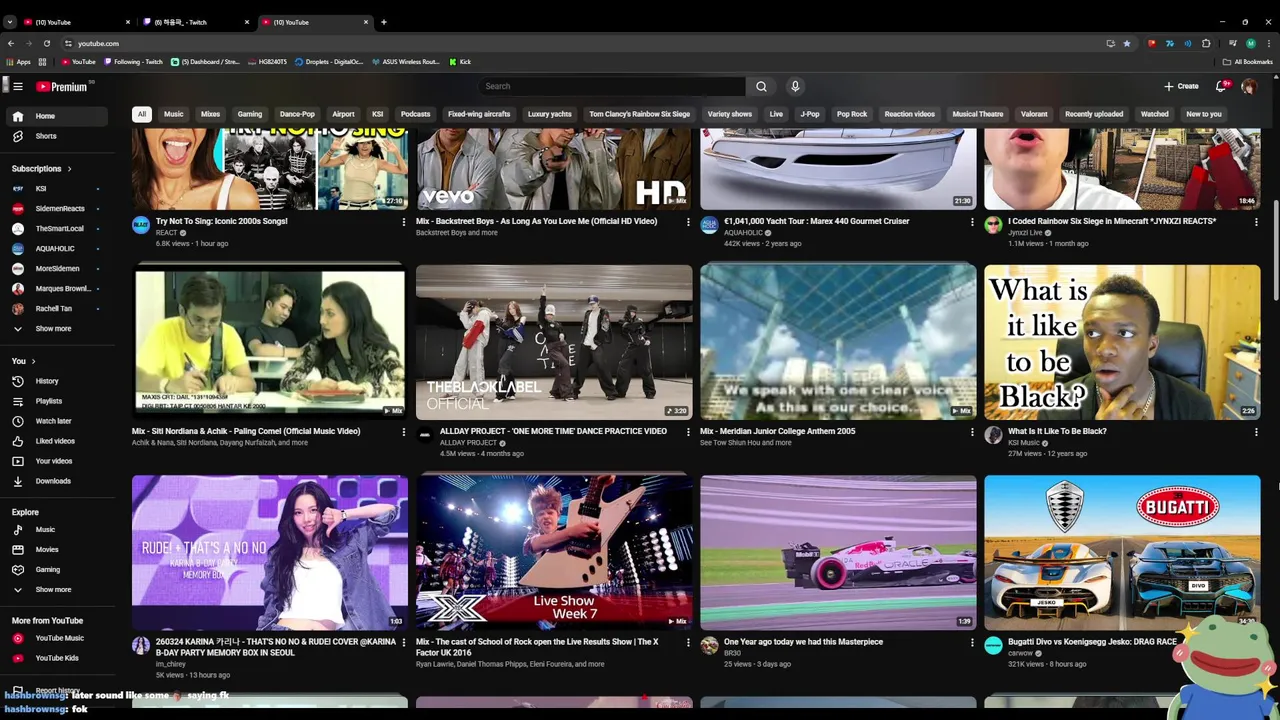Open options menu for Bugatti Divo drag race
Viewport: 1280px width, 720px height.
tap(1256, 642)
